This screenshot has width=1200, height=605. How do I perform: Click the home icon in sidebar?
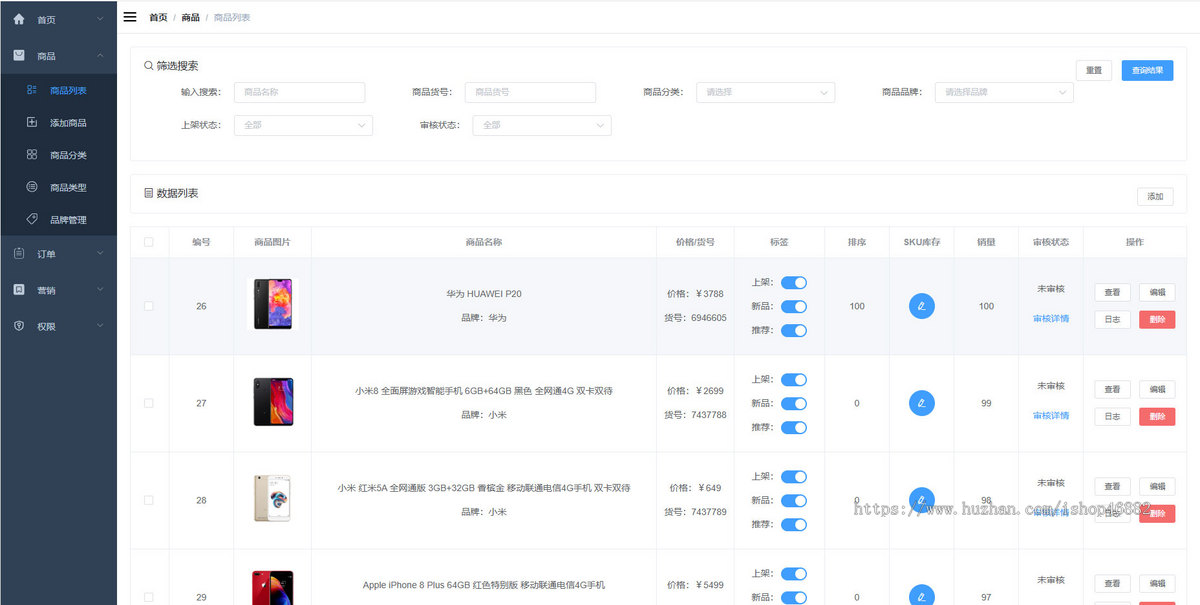click(19, 19)
